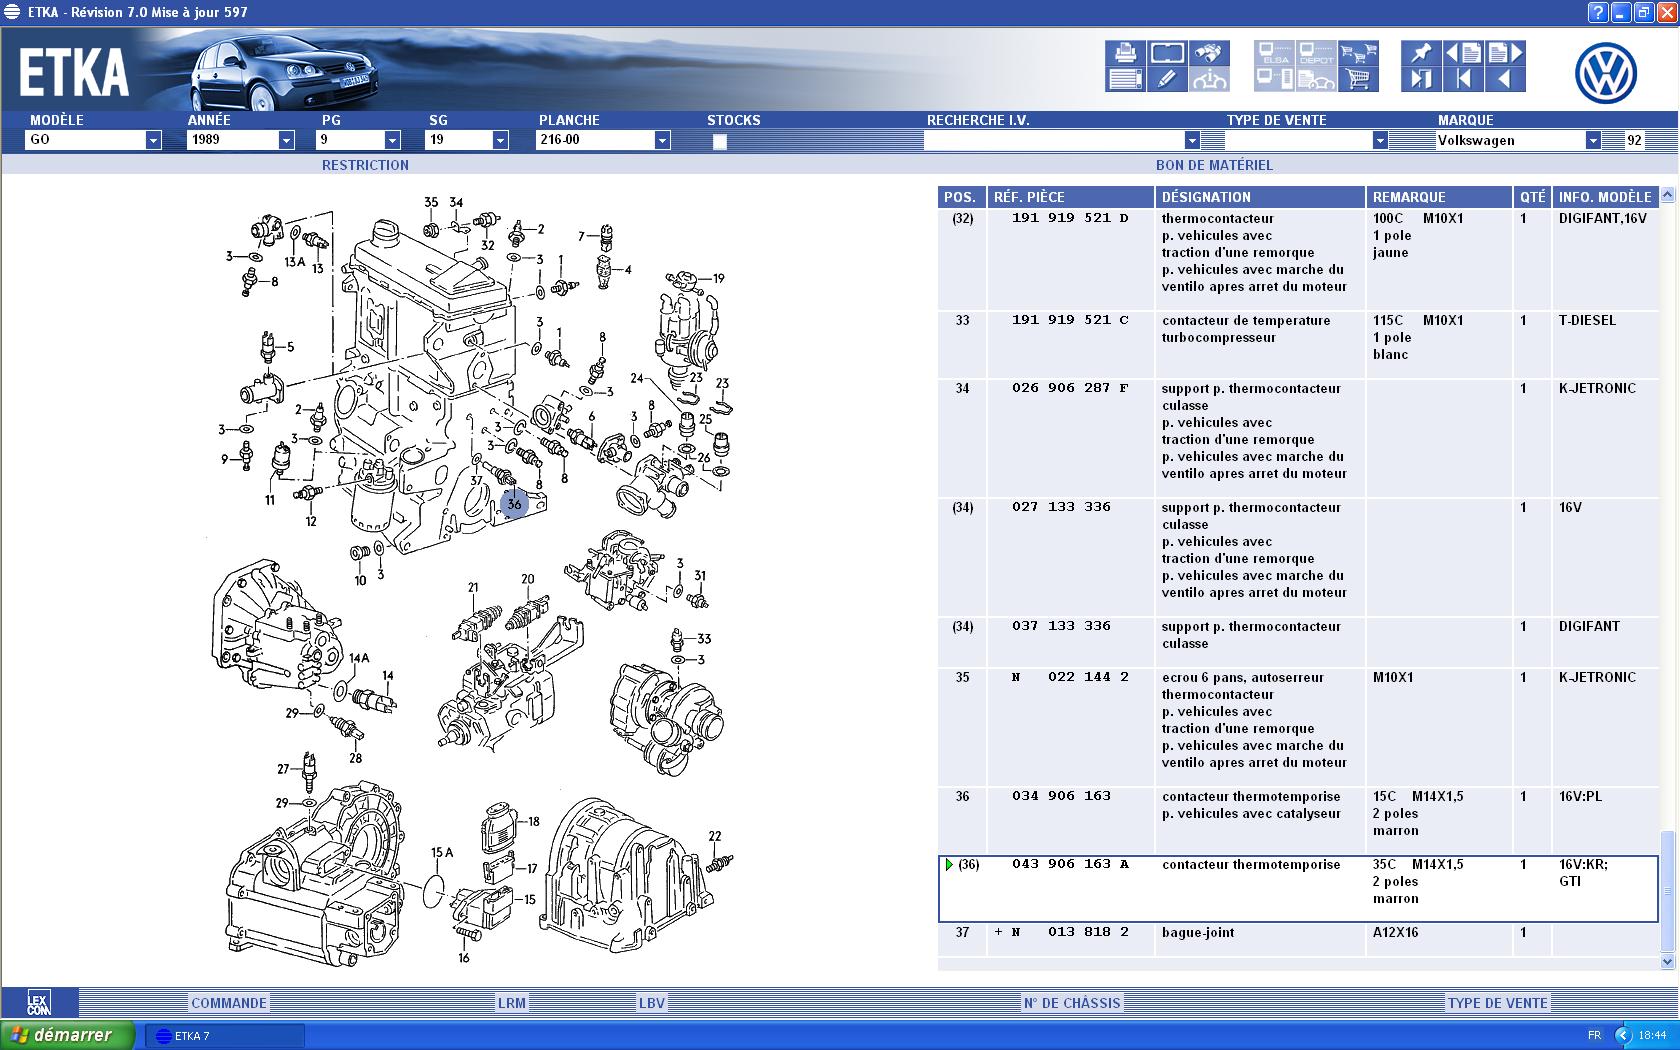Click the LRM button
The width and height of the screenshot is (1680, 1050).
pyautogui.click(x=512, y=1003)
